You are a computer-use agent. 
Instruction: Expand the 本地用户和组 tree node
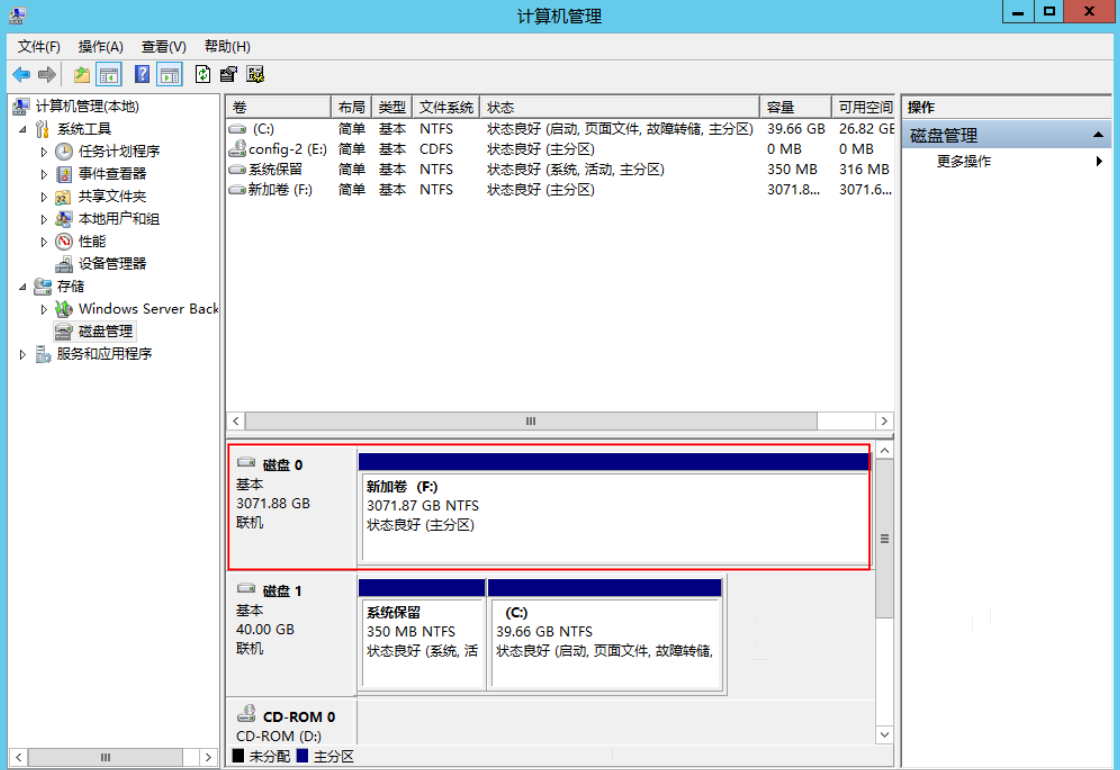click(x=44, y=219)
